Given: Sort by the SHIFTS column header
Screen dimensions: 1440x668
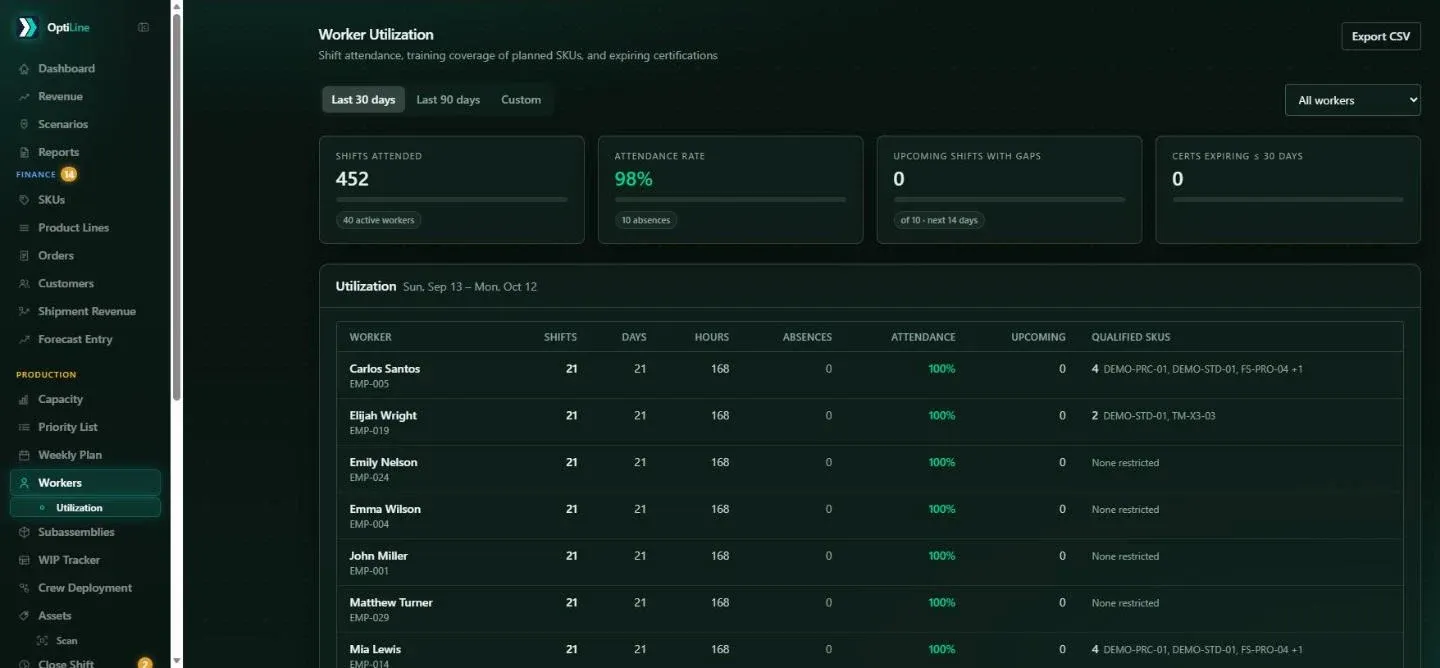Looking at the screenshot, I should (x=560, y=337).
